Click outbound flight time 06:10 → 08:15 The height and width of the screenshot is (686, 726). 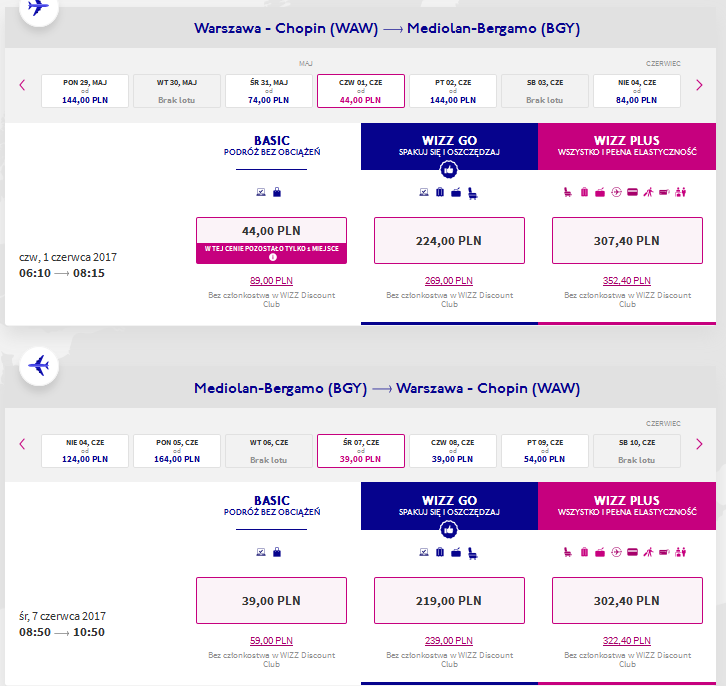(62, 273)
